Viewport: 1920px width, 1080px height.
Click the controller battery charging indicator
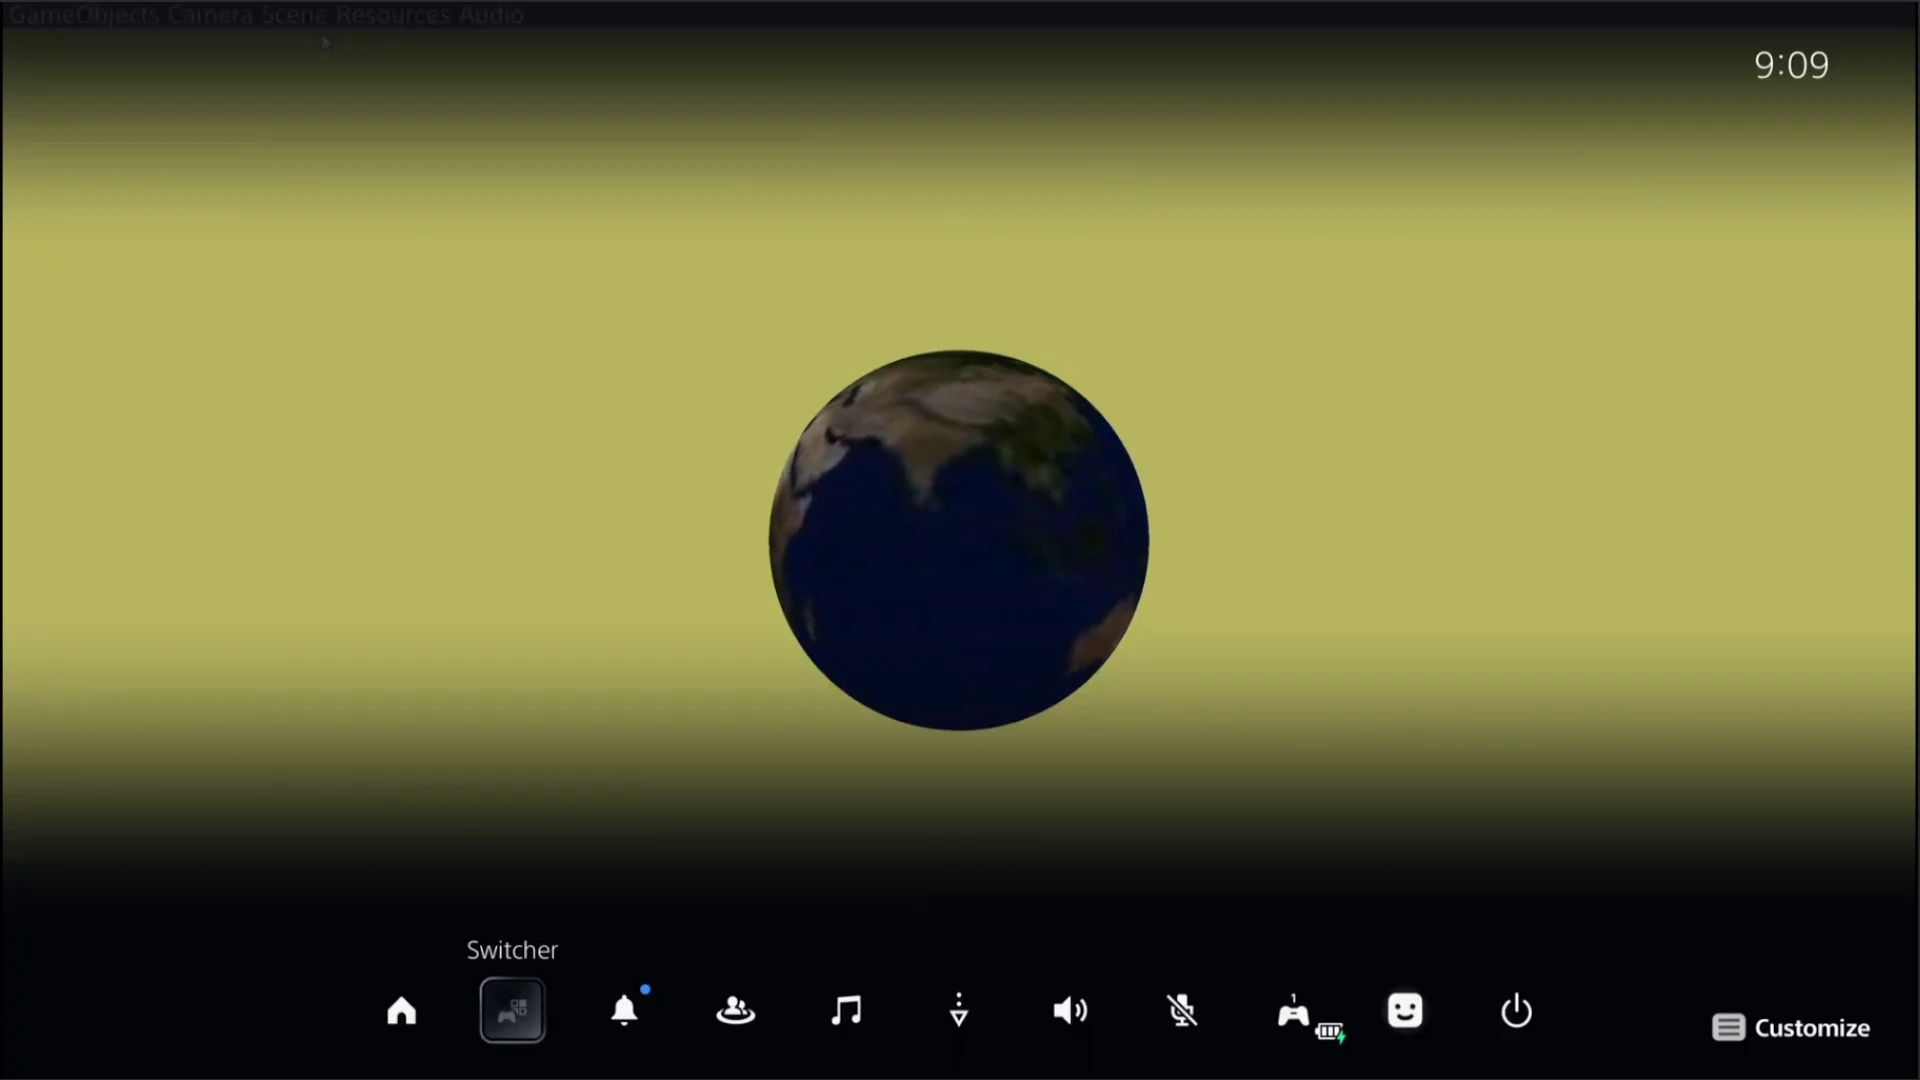[x=1330, y=1032]
